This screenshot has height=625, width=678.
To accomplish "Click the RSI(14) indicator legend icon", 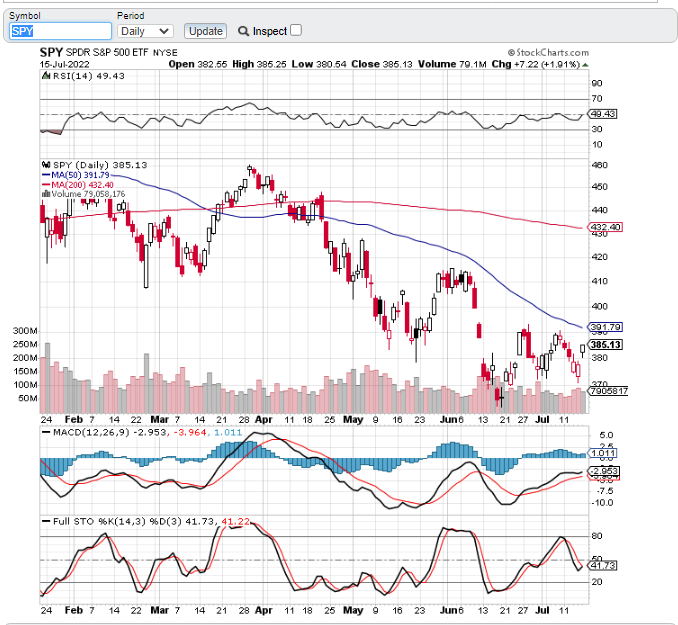I will click(46, 76).
